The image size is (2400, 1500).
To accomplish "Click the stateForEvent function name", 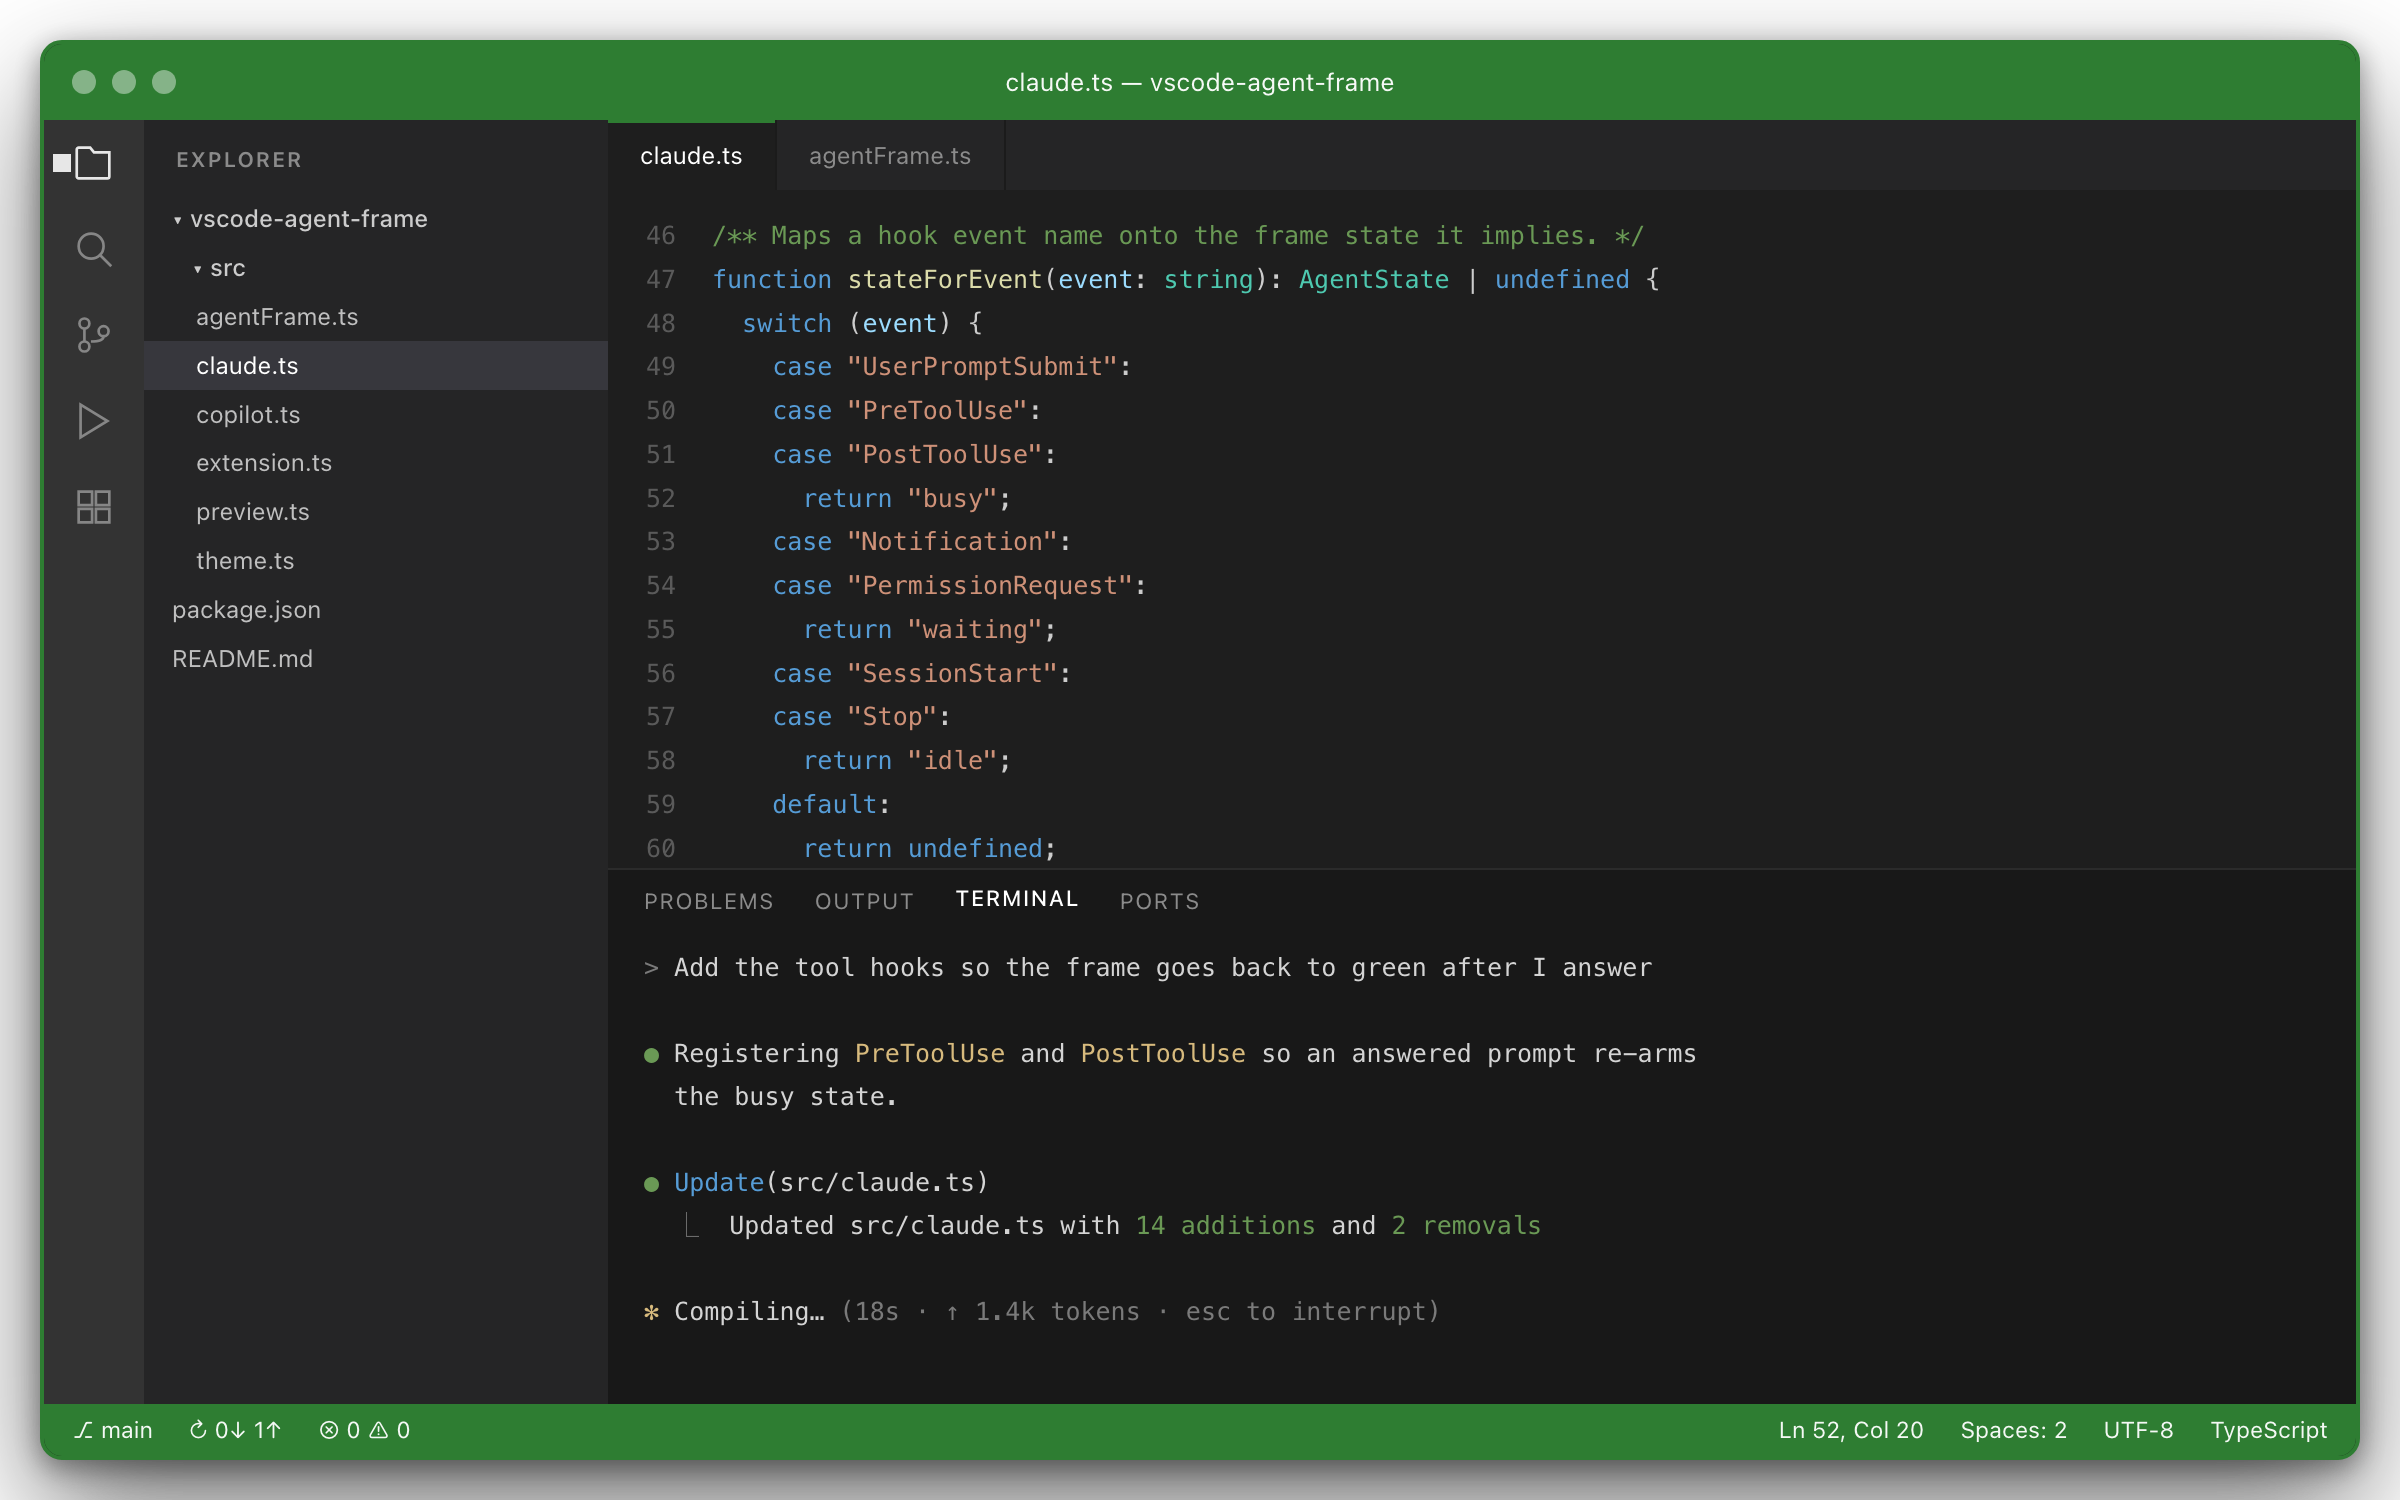I will 945,279.
